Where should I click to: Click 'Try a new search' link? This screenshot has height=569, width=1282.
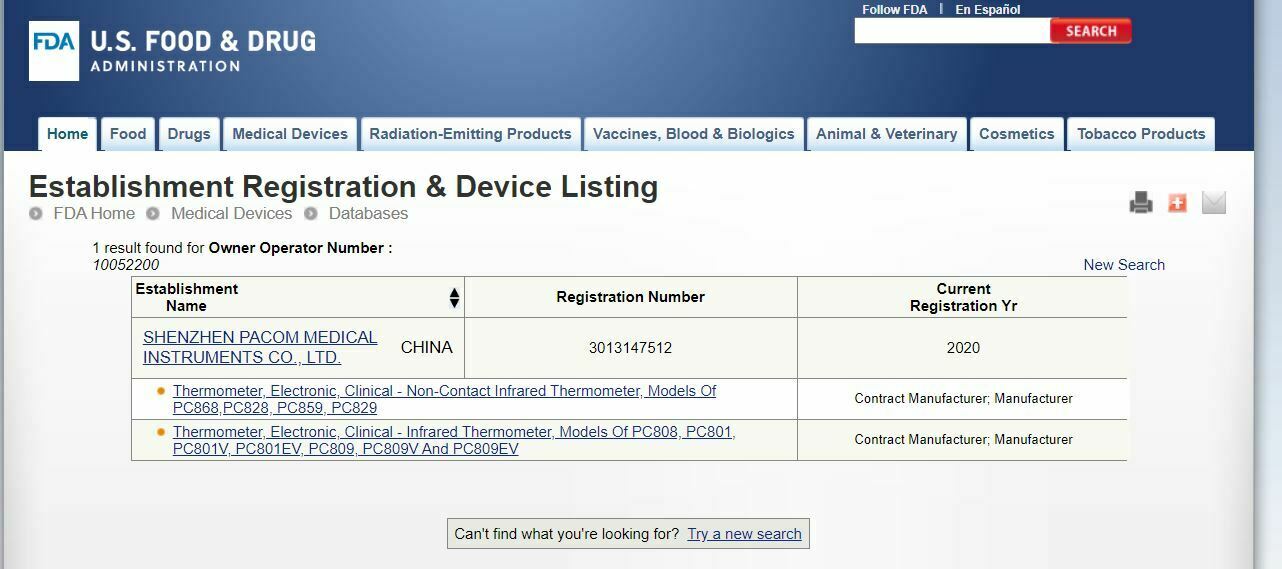(744, 534)
